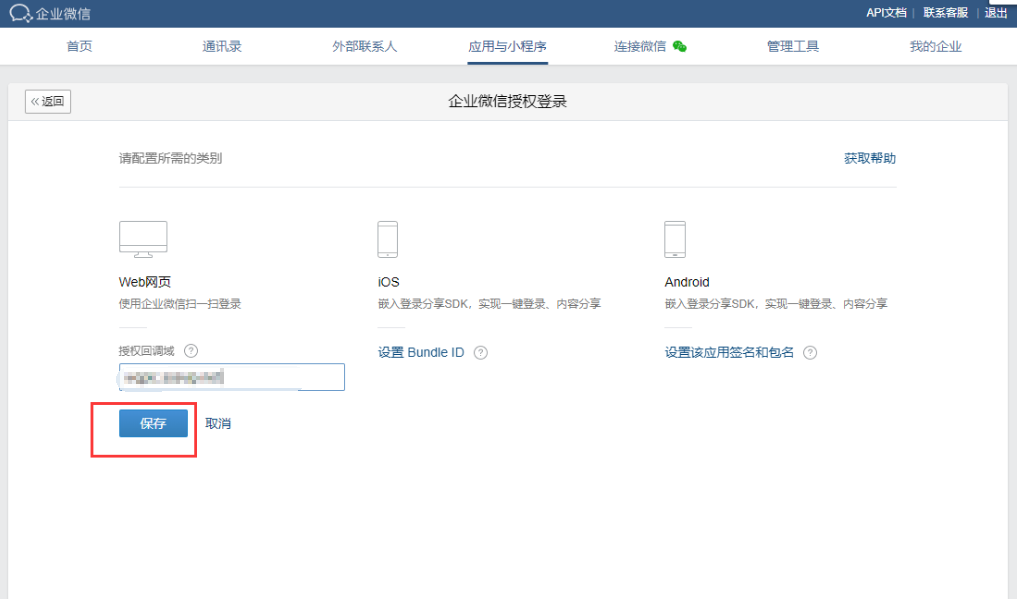Click the 设置 Bundle ID link

[x=421, y=352]
